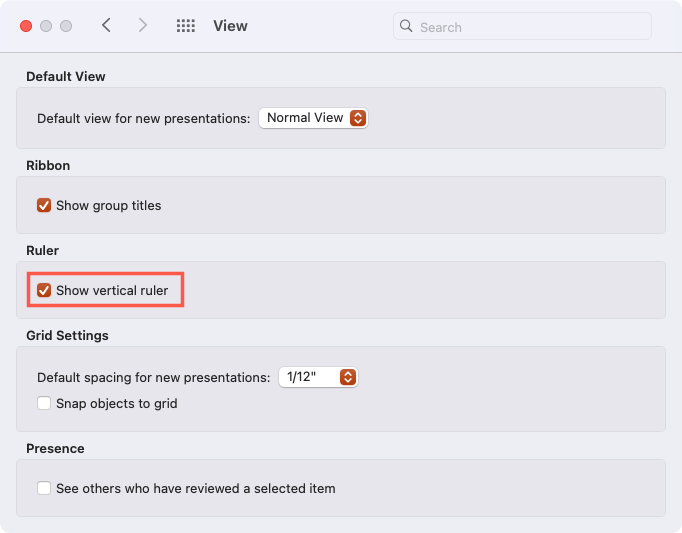Open the 1/12" default spacing dropdown

[x=318, y=377]
